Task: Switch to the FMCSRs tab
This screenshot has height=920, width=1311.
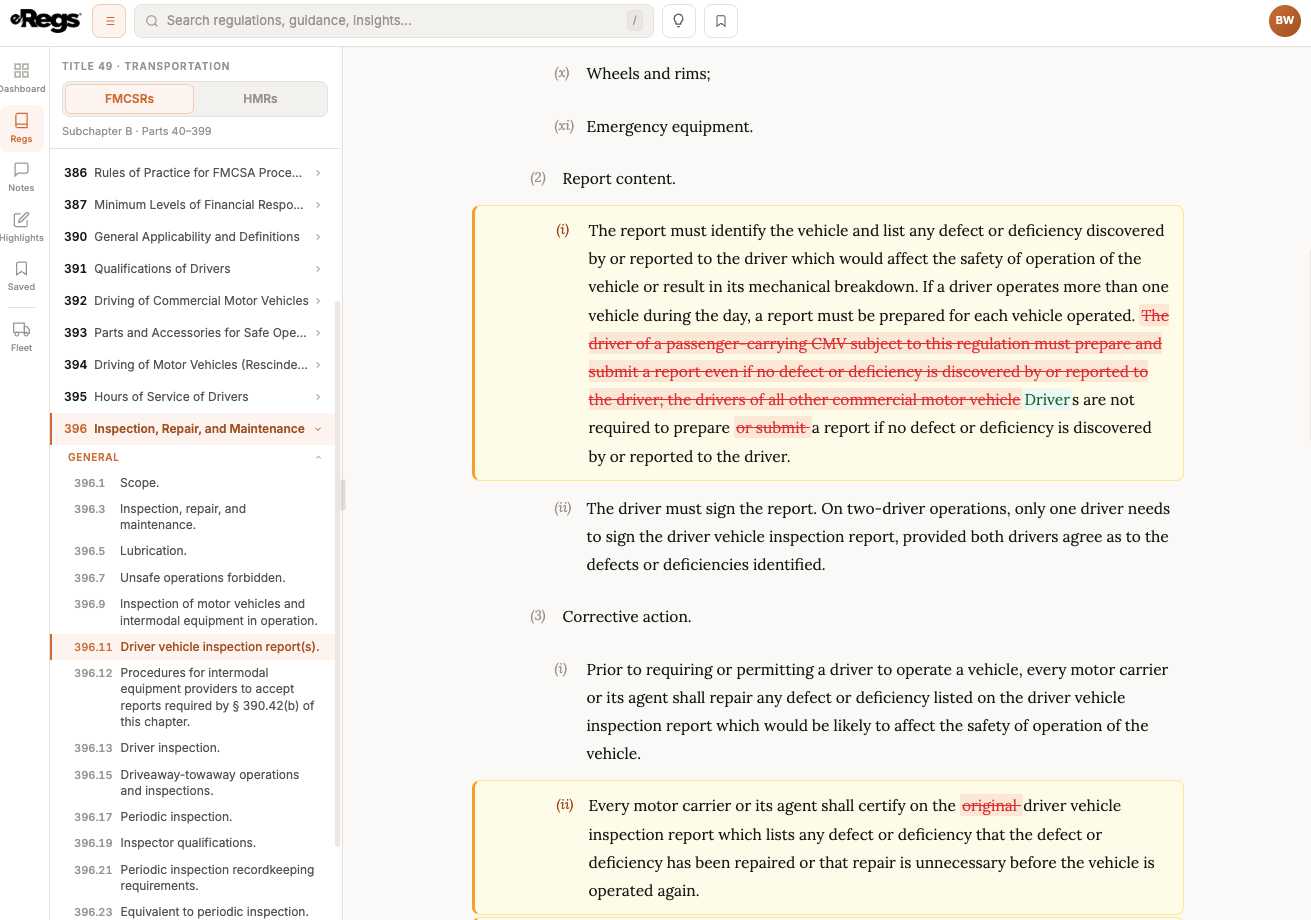Action: pyautogui.click(x=130, y=99)
